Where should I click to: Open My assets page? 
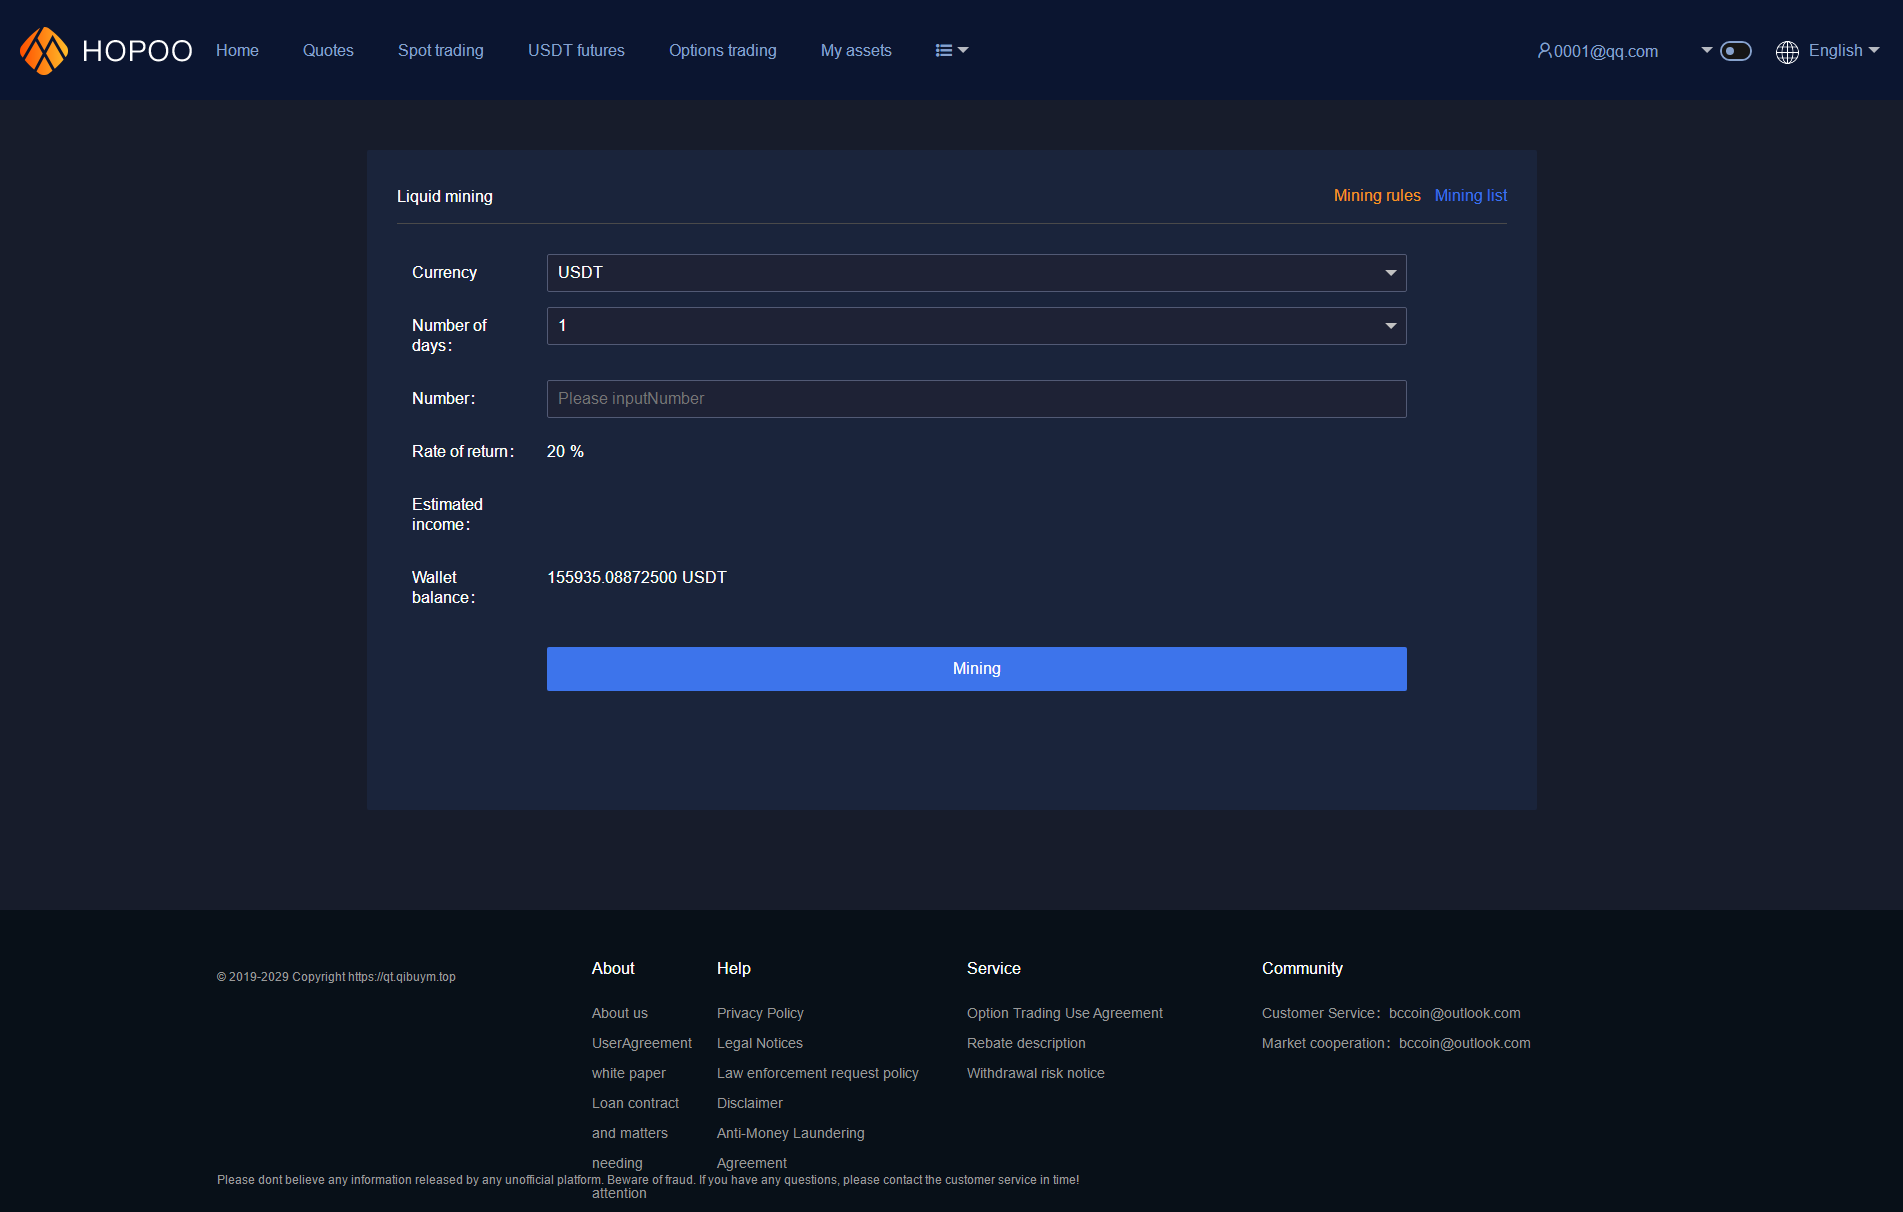[x=856, y=50]
